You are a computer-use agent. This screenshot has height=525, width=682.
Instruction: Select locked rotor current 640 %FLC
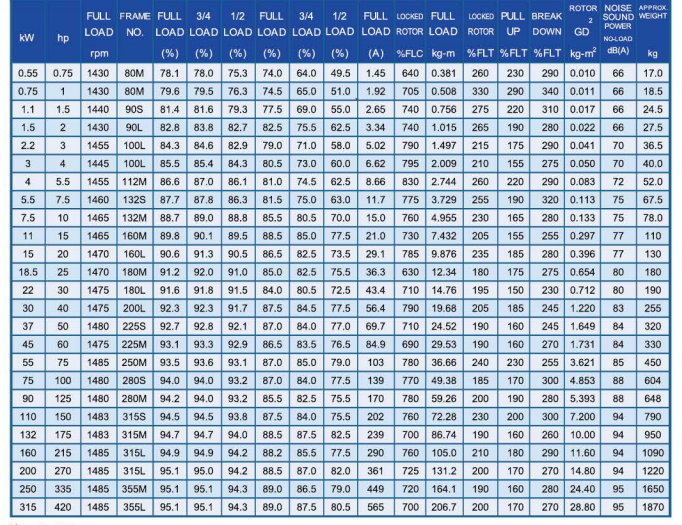click(410, 74)
